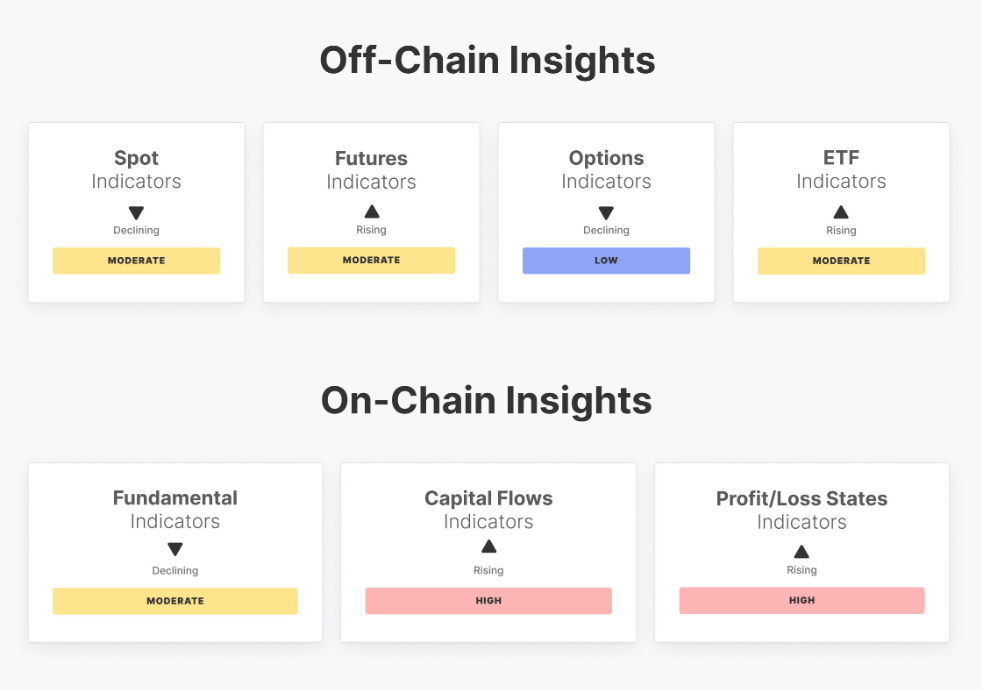Image resolution: width=982 pixels, height=690 pixels.
Task: Click the declining arrow under Options Indicators
Action: point(606,213)
